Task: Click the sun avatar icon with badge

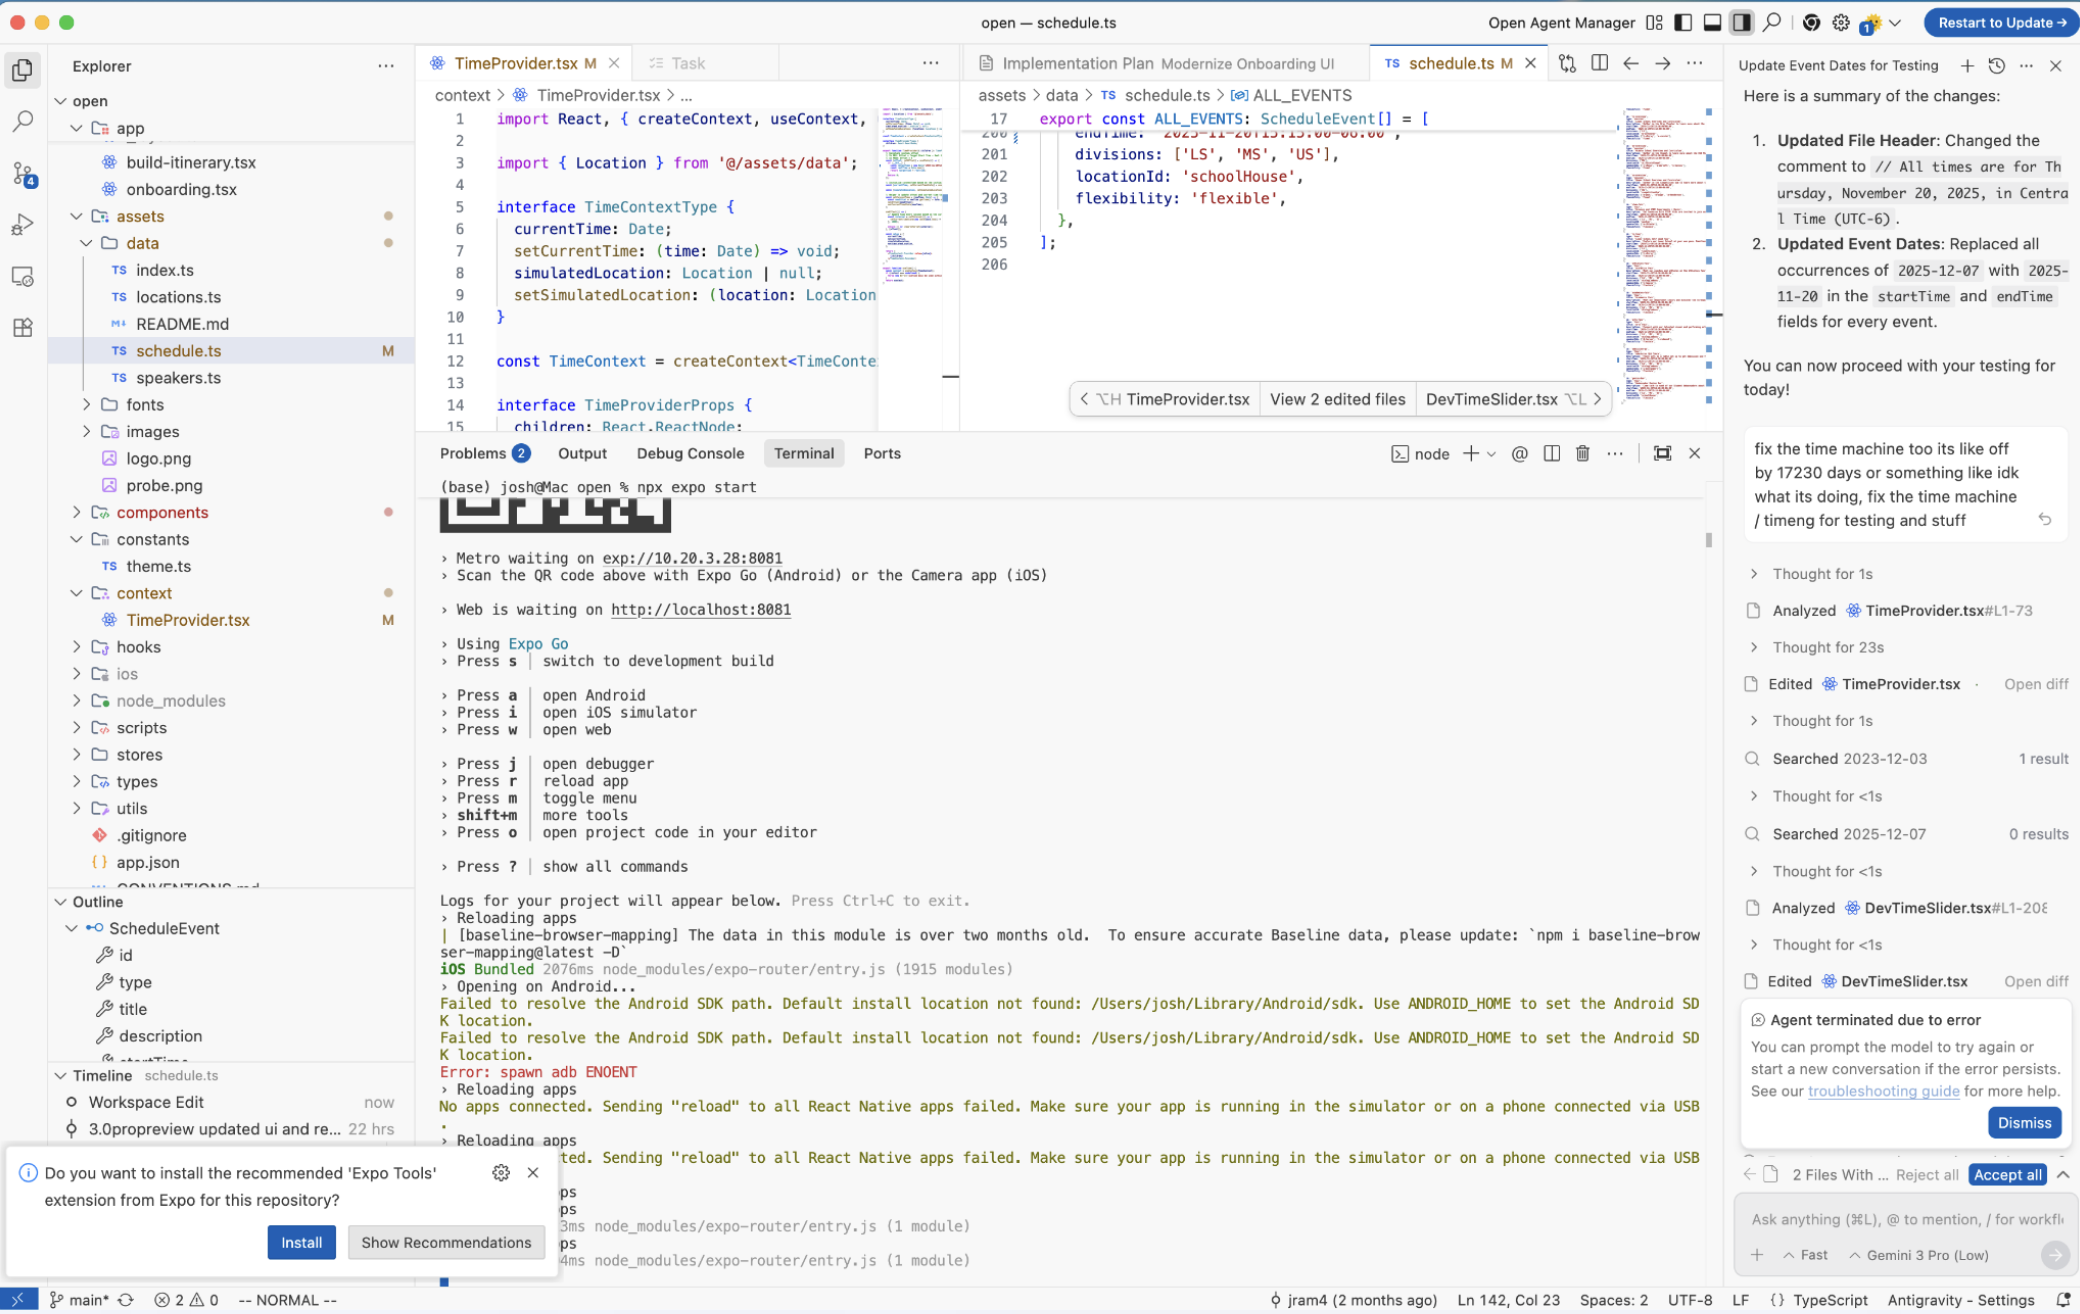Action: [1870, 23]
